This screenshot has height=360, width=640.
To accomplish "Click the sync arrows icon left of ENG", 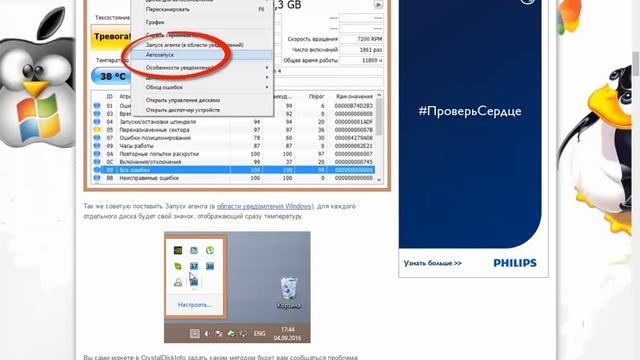I will pos(243,334).
